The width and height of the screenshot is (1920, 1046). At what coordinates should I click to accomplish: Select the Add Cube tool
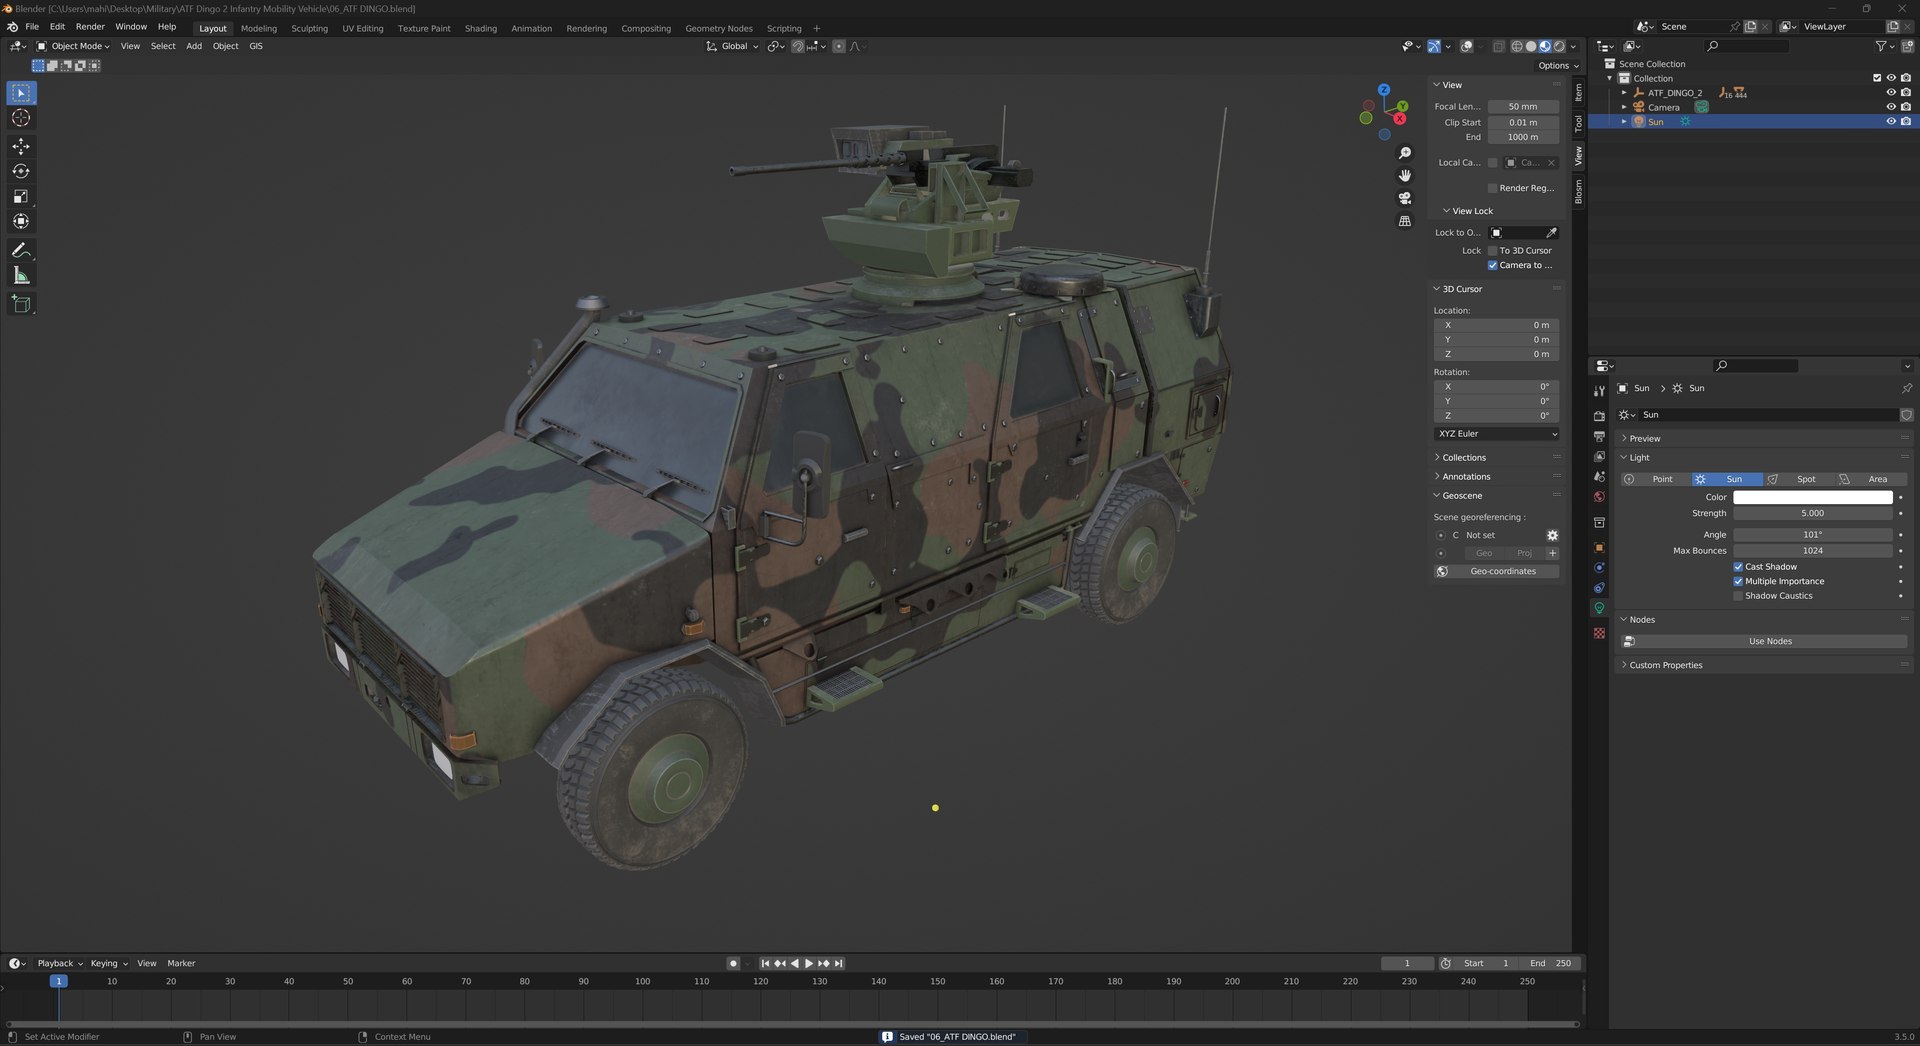pyautogui.click(x=21, y=303)
